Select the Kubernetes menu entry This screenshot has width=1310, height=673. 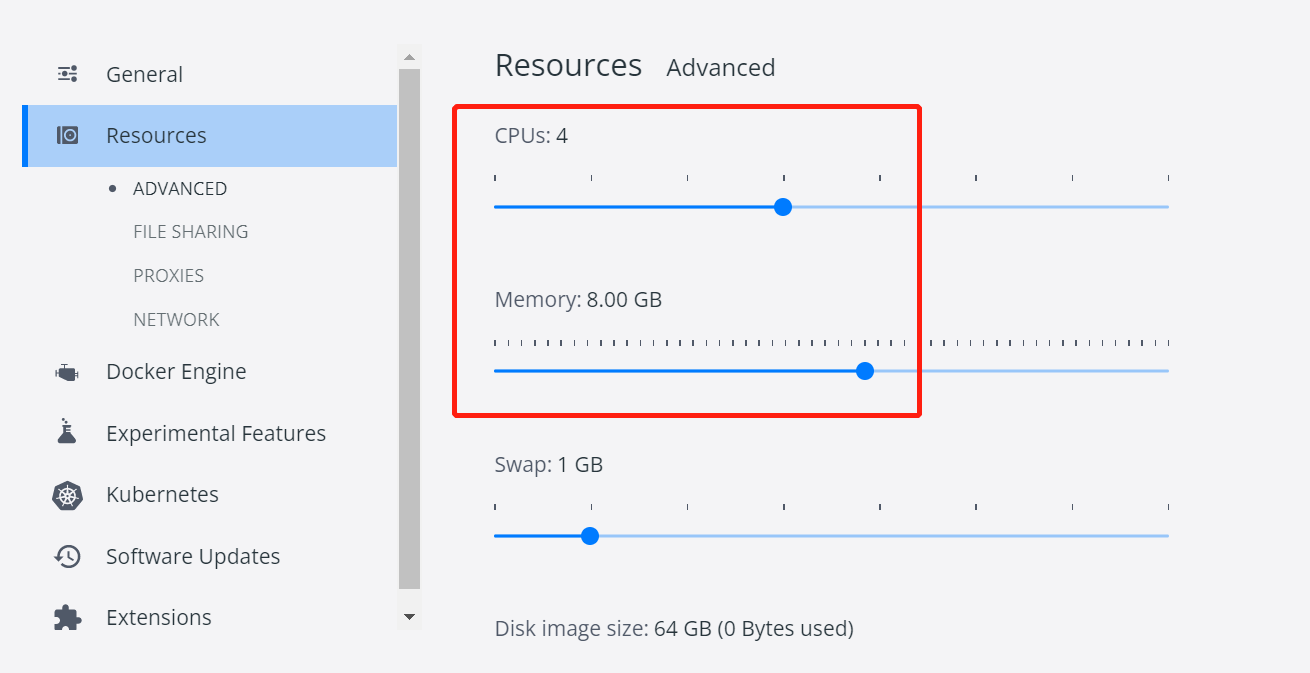tap(162, 495)
